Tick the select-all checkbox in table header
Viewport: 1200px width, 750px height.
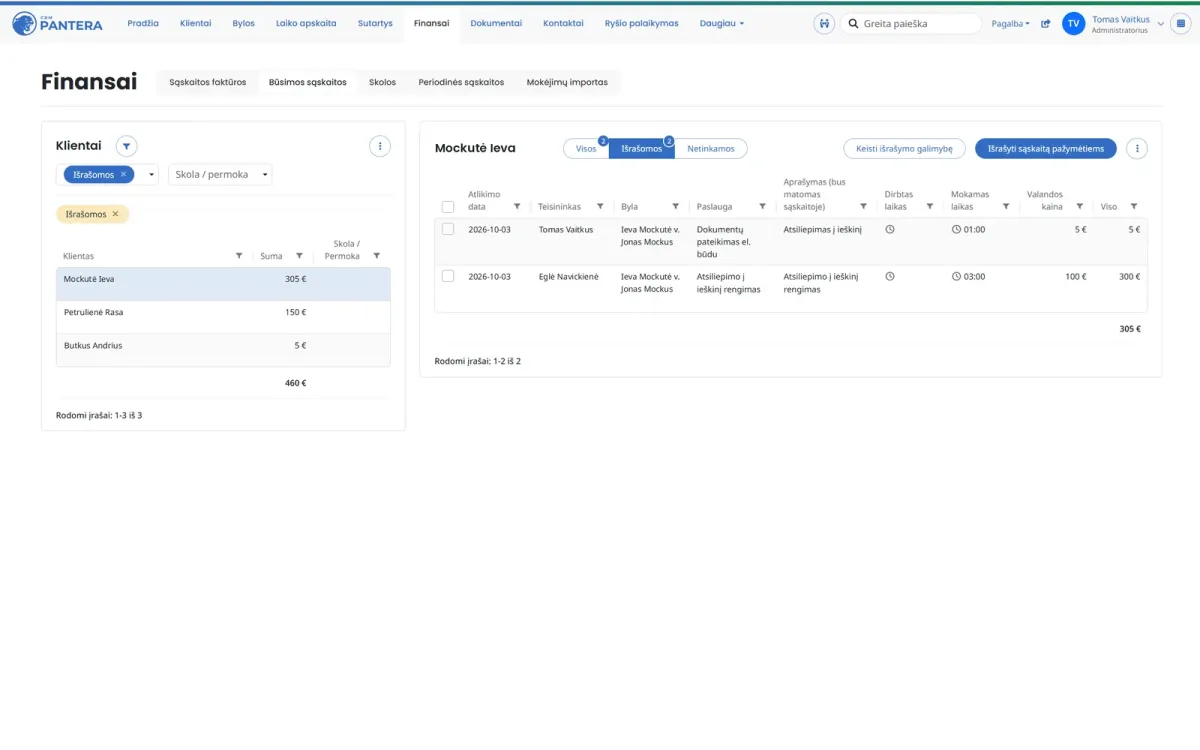448,207
